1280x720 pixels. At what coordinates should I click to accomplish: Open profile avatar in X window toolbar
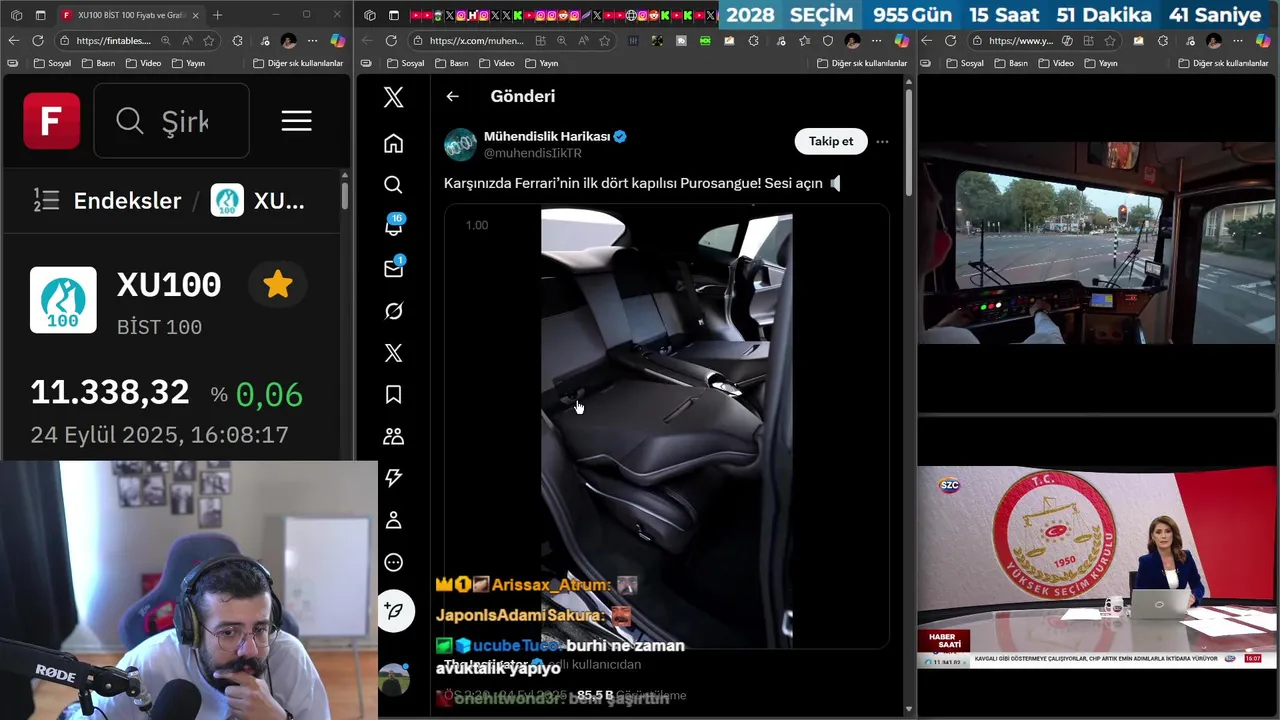tap(852, 41)
